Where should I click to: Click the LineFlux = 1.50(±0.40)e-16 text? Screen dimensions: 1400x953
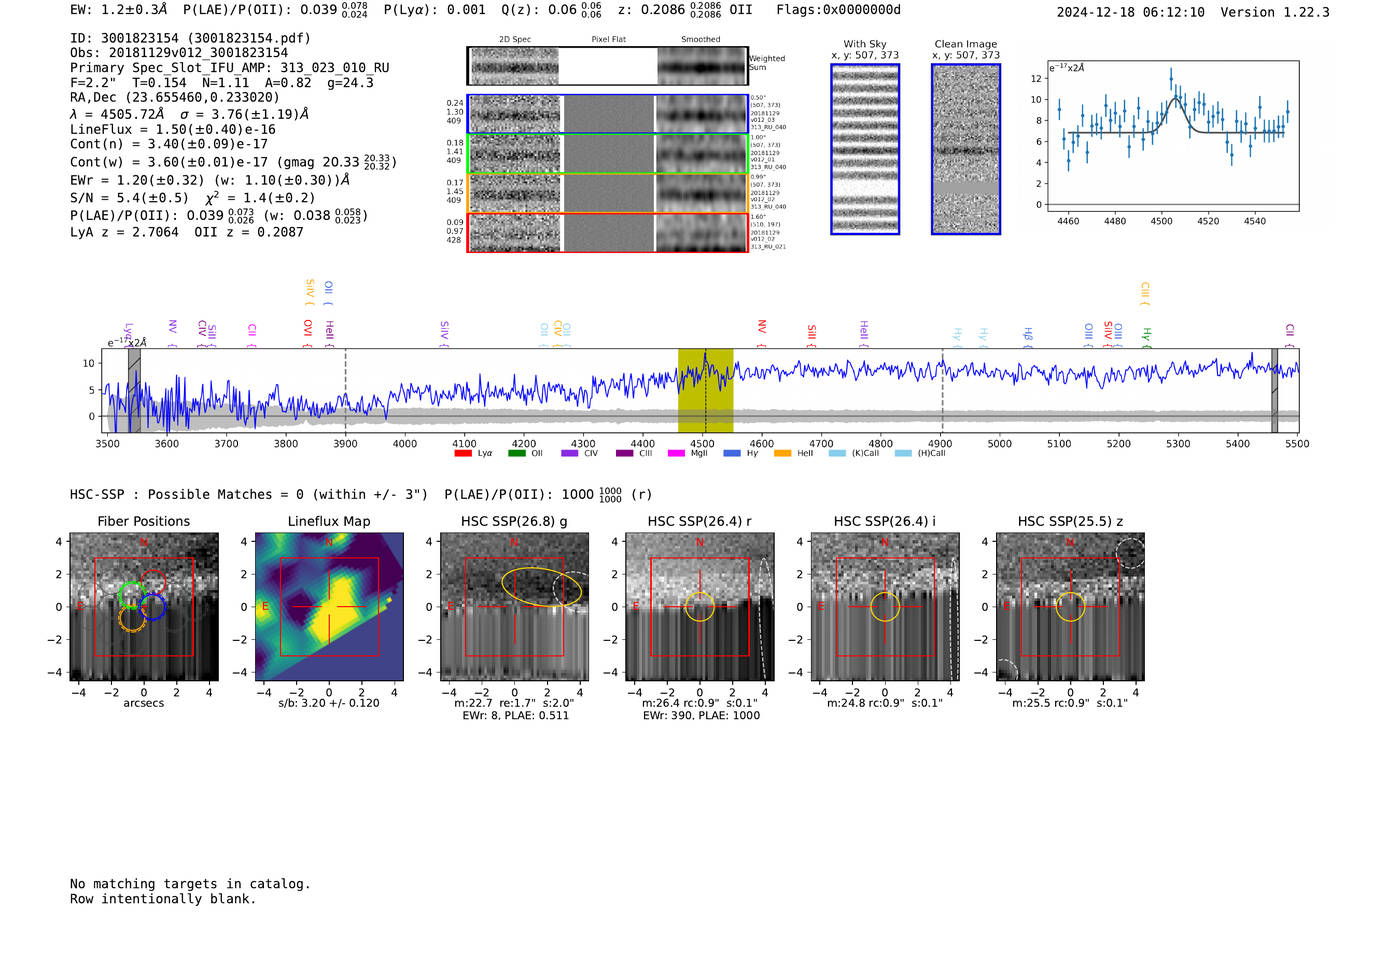pos(173,129)
